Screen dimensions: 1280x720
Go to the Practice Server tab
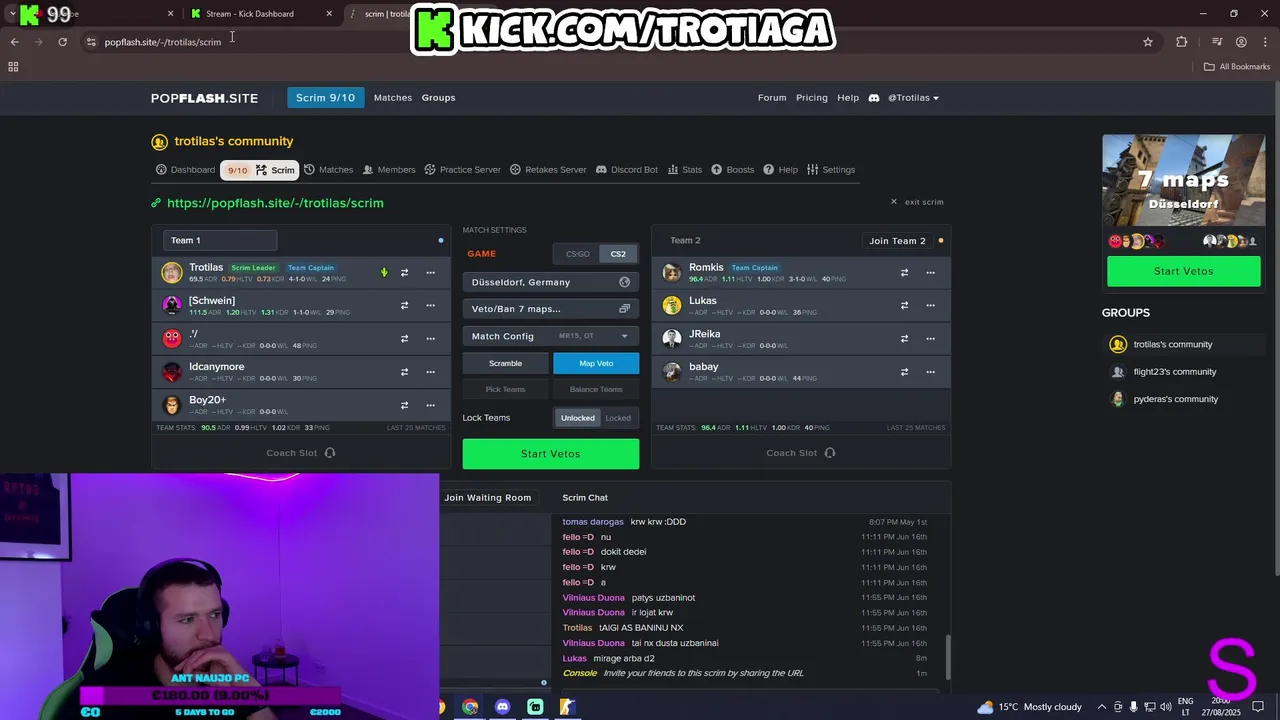coord(462,170)
